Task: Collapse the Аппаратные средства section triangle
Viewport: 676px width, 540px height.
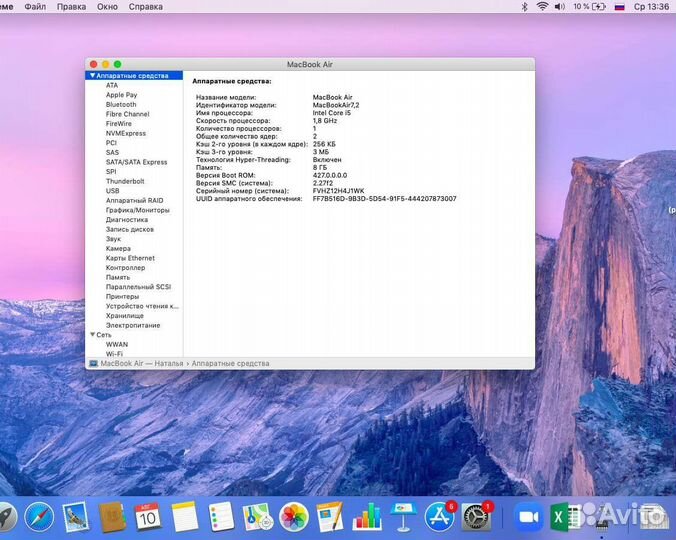Action: click(92, 75)
